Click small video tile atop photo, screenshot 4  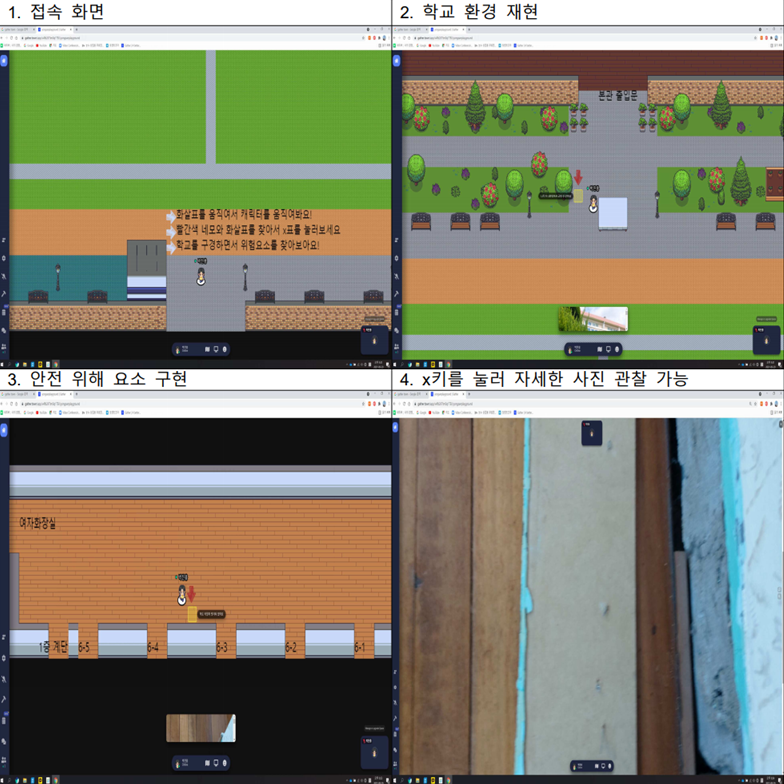592,433
